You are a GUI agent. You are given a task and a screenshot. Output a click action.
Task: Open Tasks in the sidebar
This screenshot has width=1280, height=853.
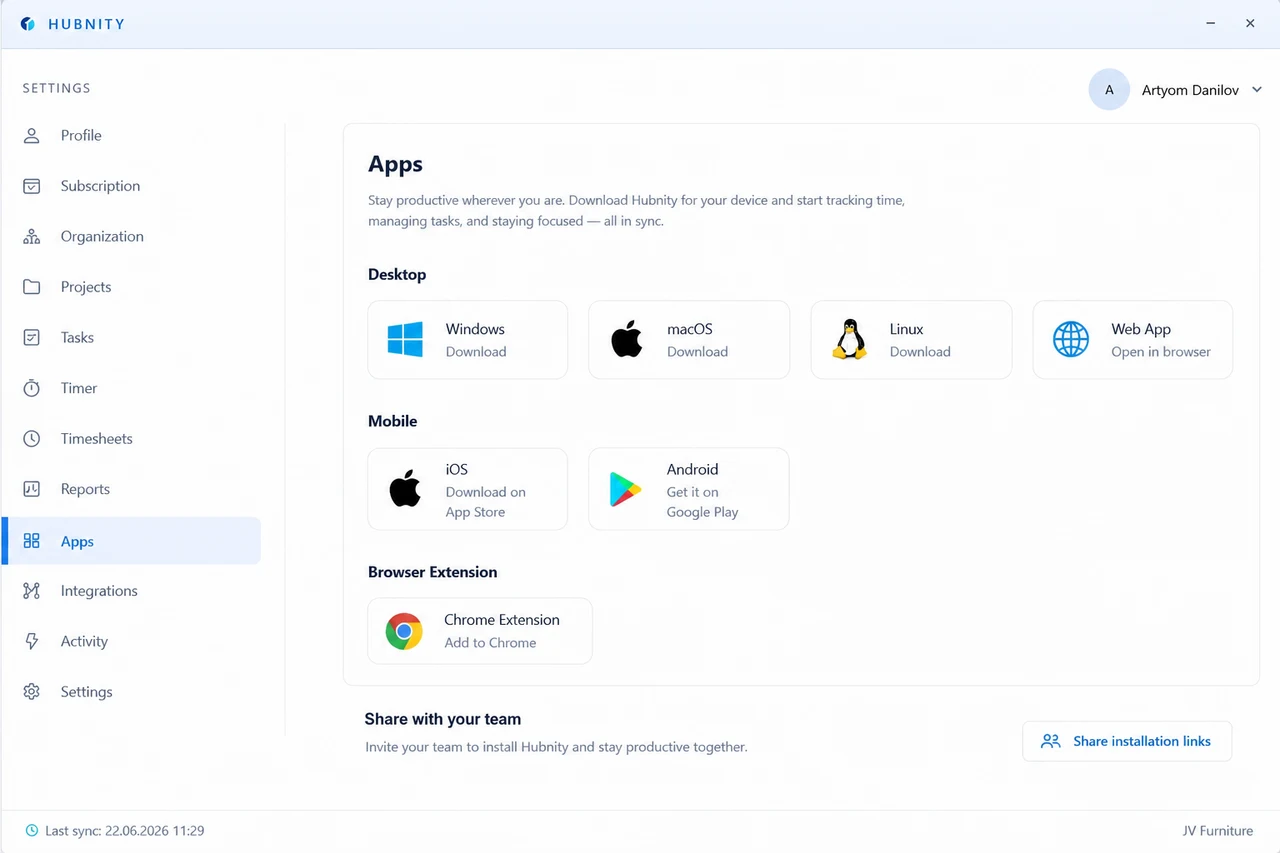point(131,337)
